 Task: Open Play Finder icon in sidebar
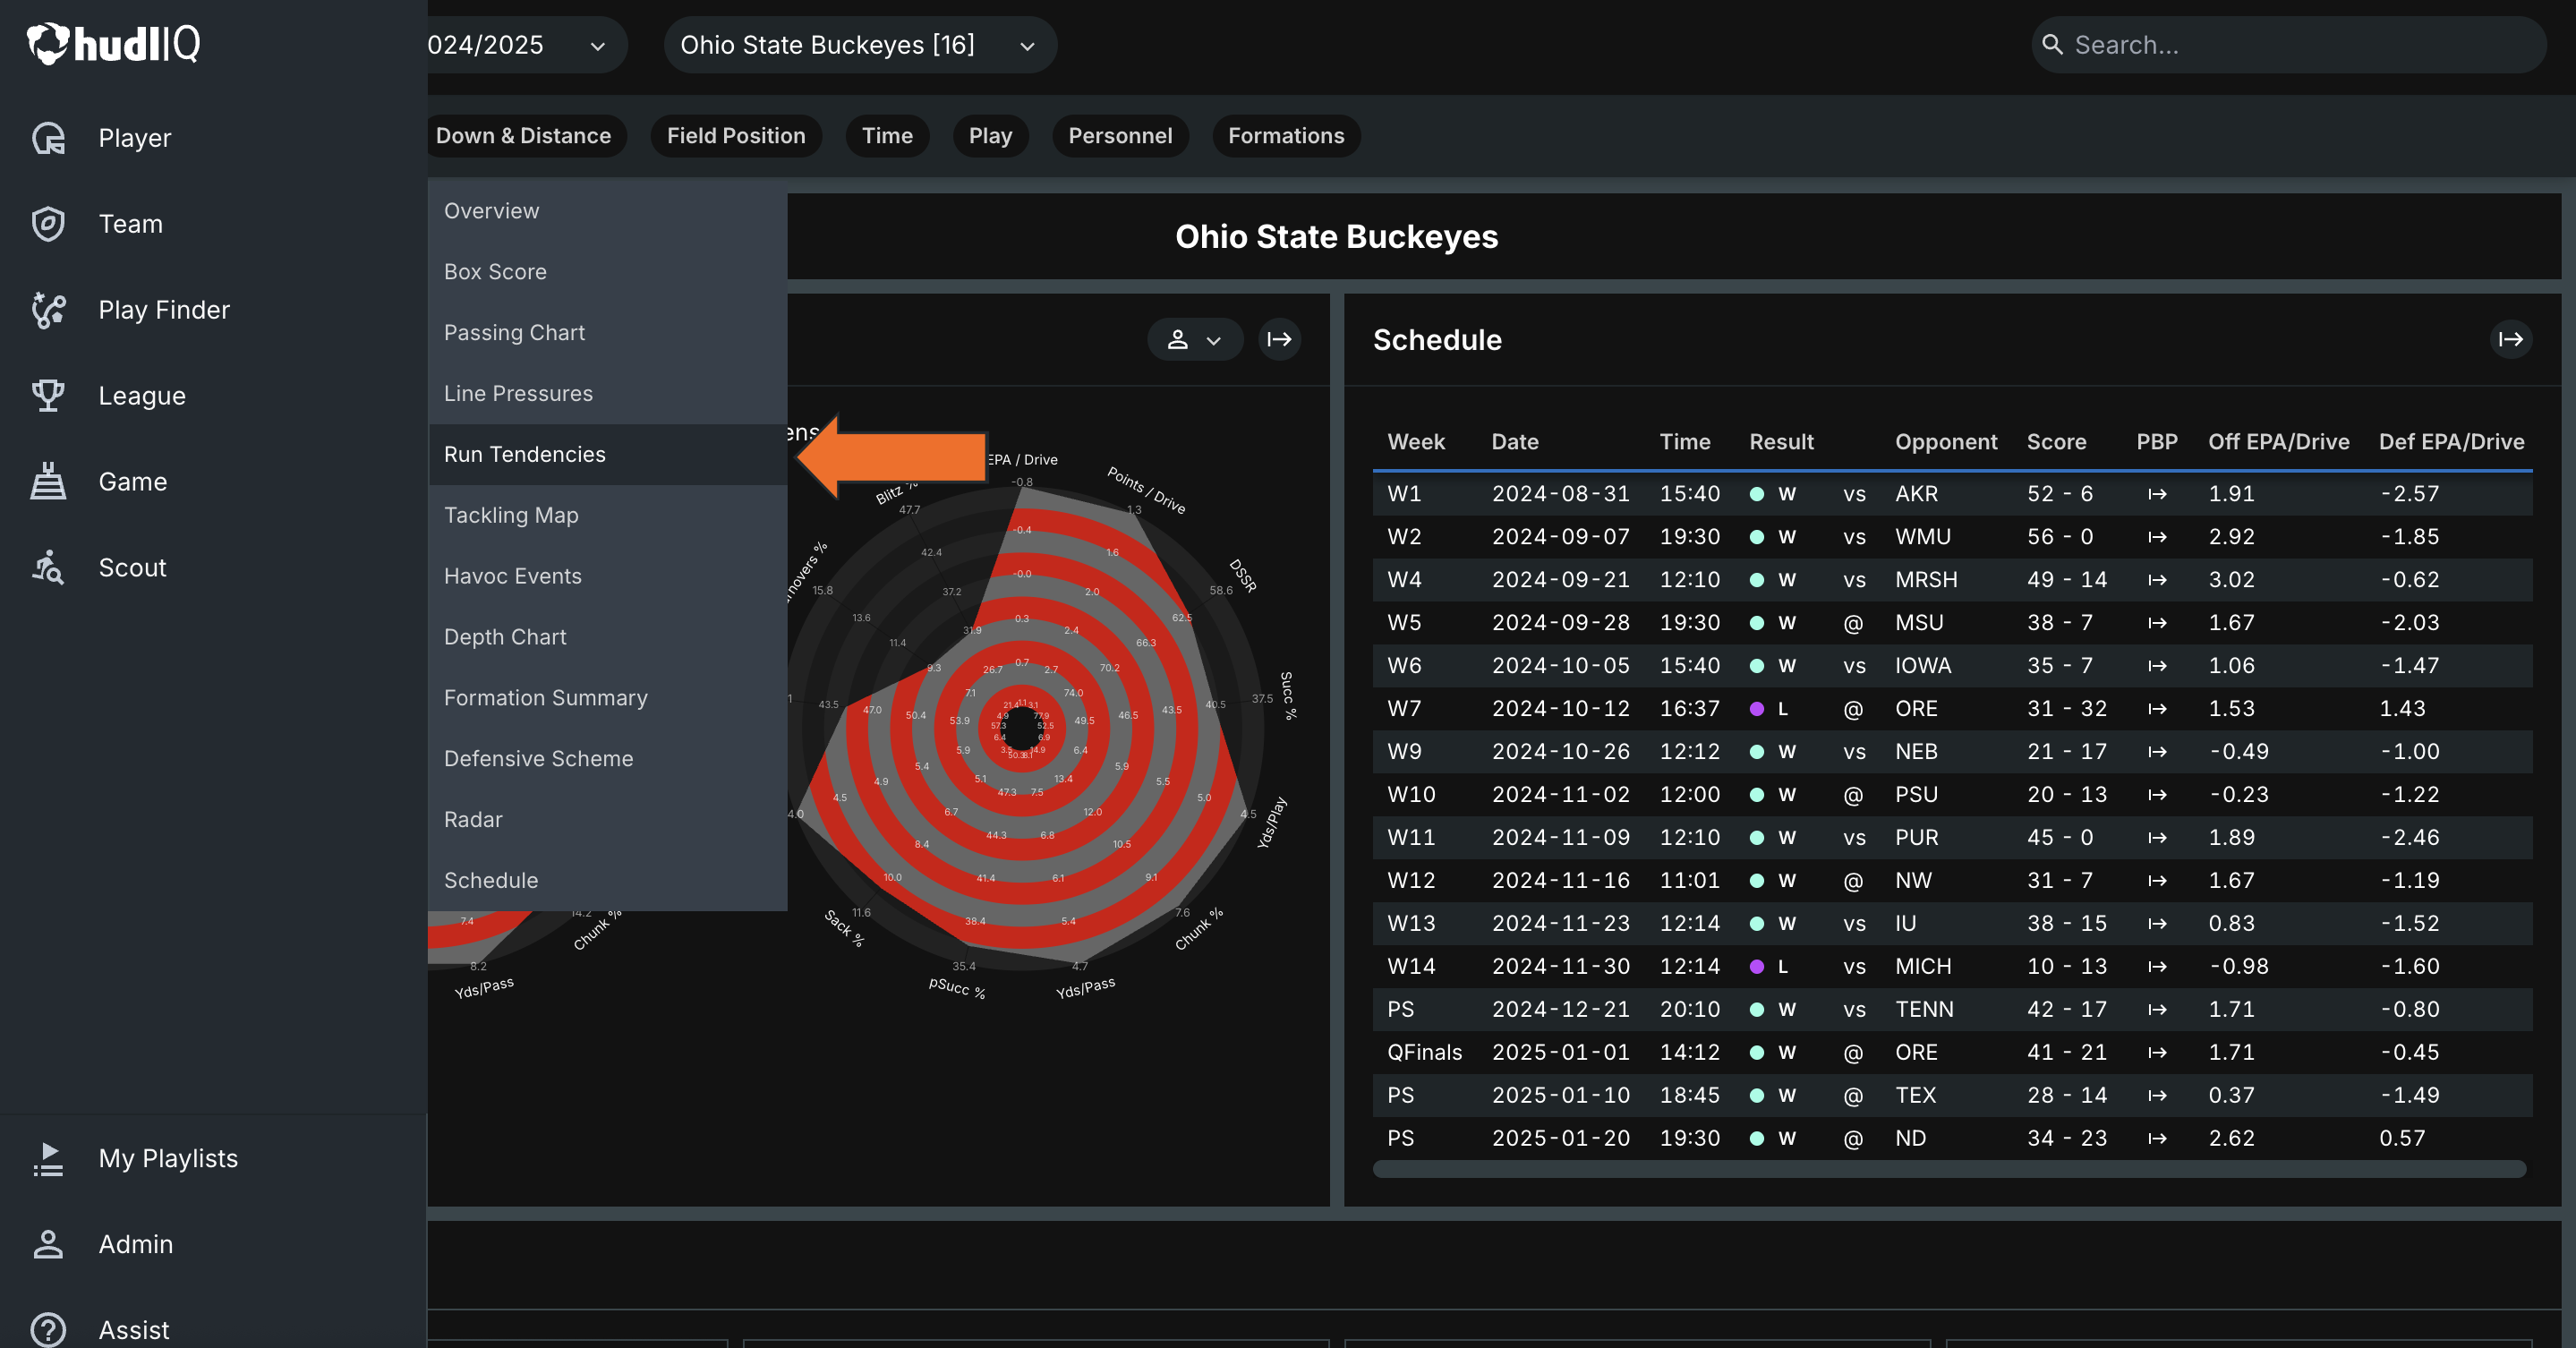point(48,310)
